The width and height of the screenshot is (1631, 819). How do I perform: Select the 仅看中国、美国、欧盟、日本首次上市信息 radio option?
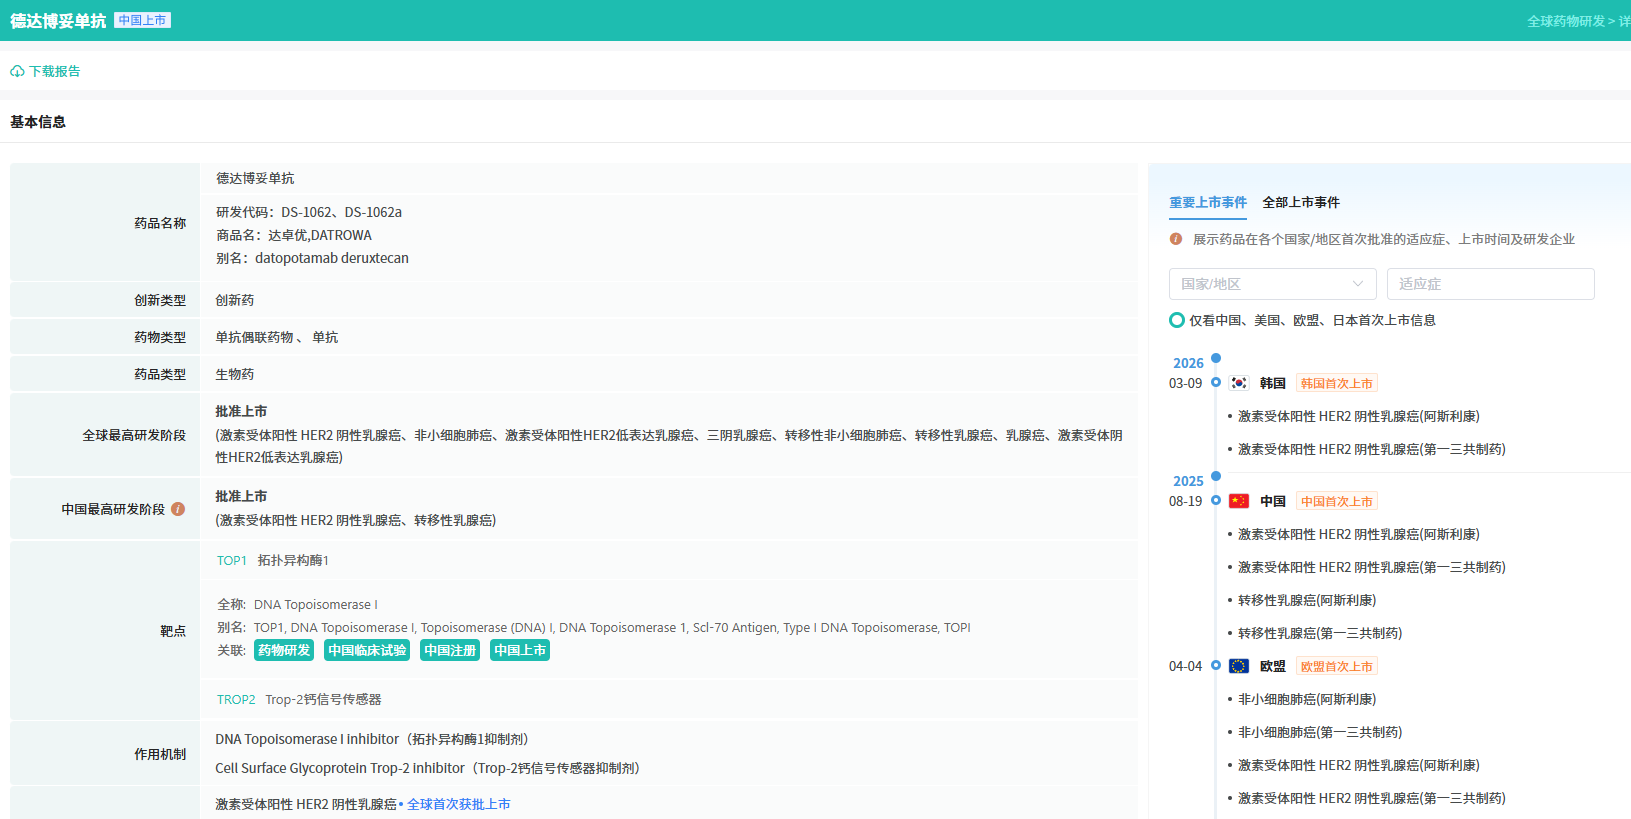click(1177, 320)
